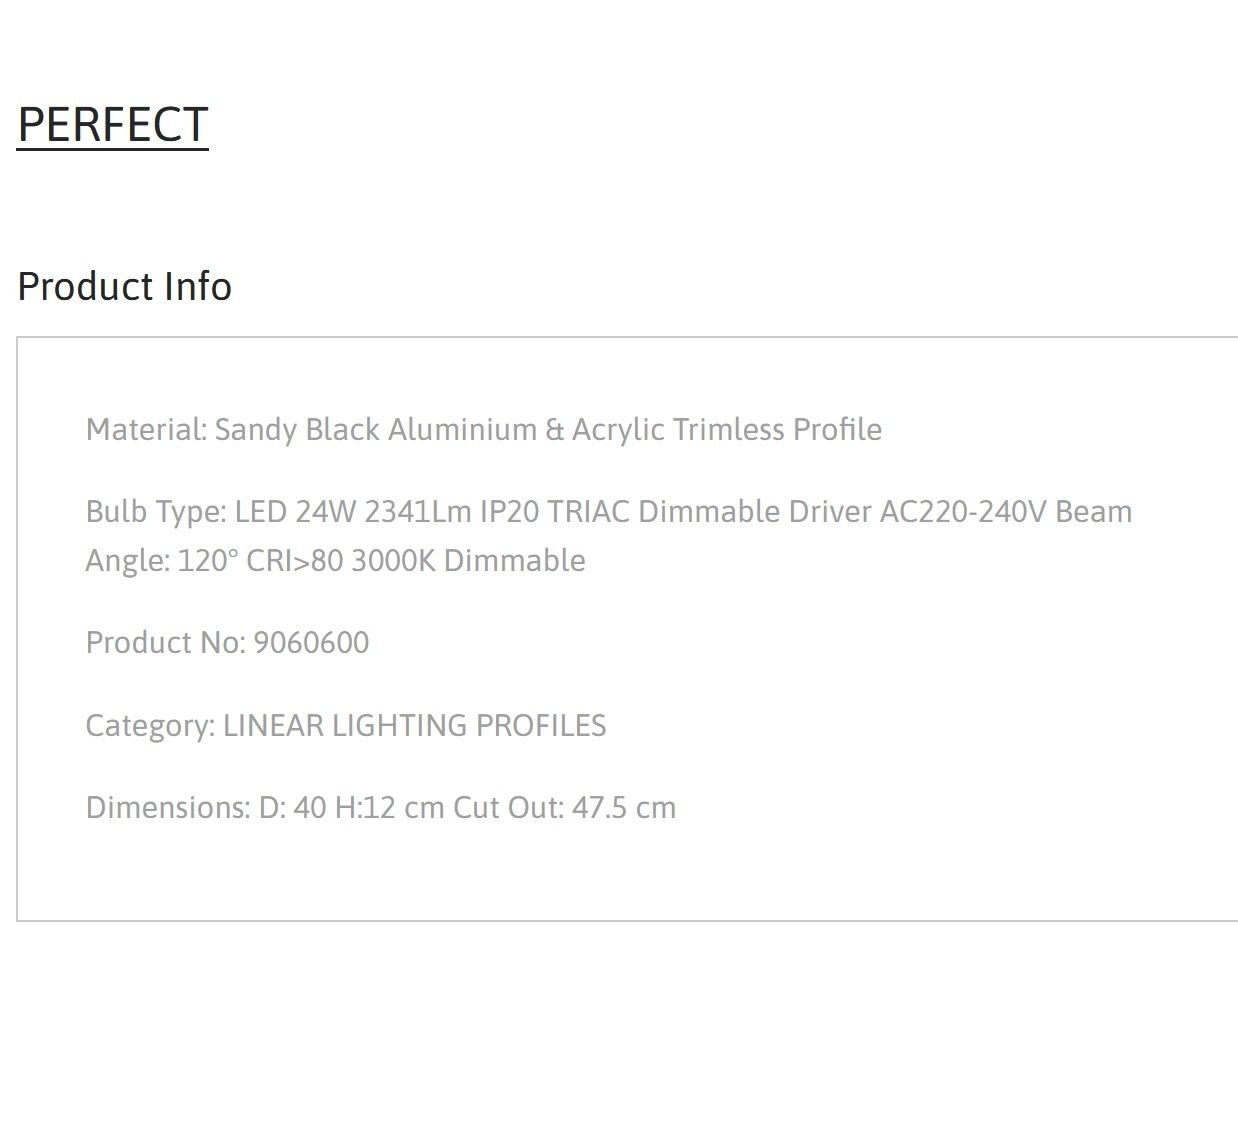Click the Sandy Black Aluminium text
Image resolution: width=1238 pixels, height=1125 pixels.
[x=376, y=430]
